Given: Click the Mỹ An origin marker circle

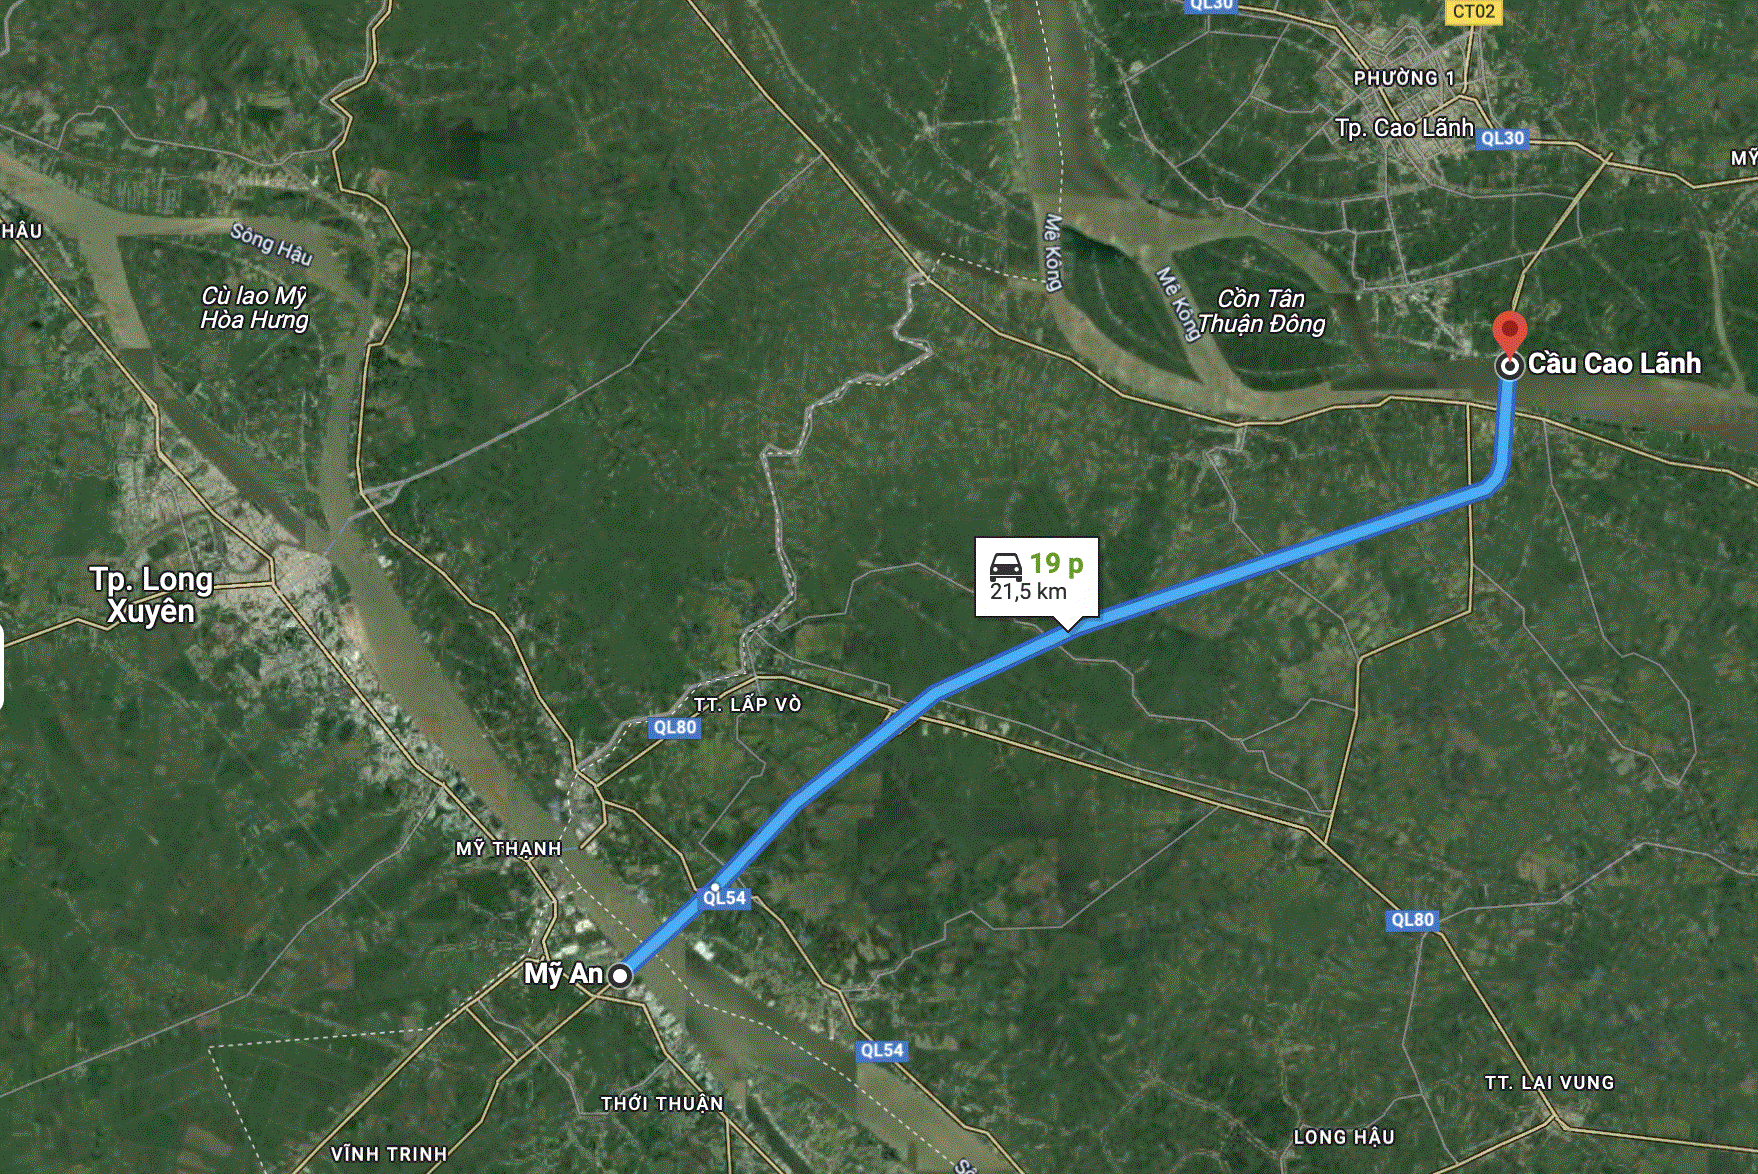Looking at the screenshot, I should 620,975.
